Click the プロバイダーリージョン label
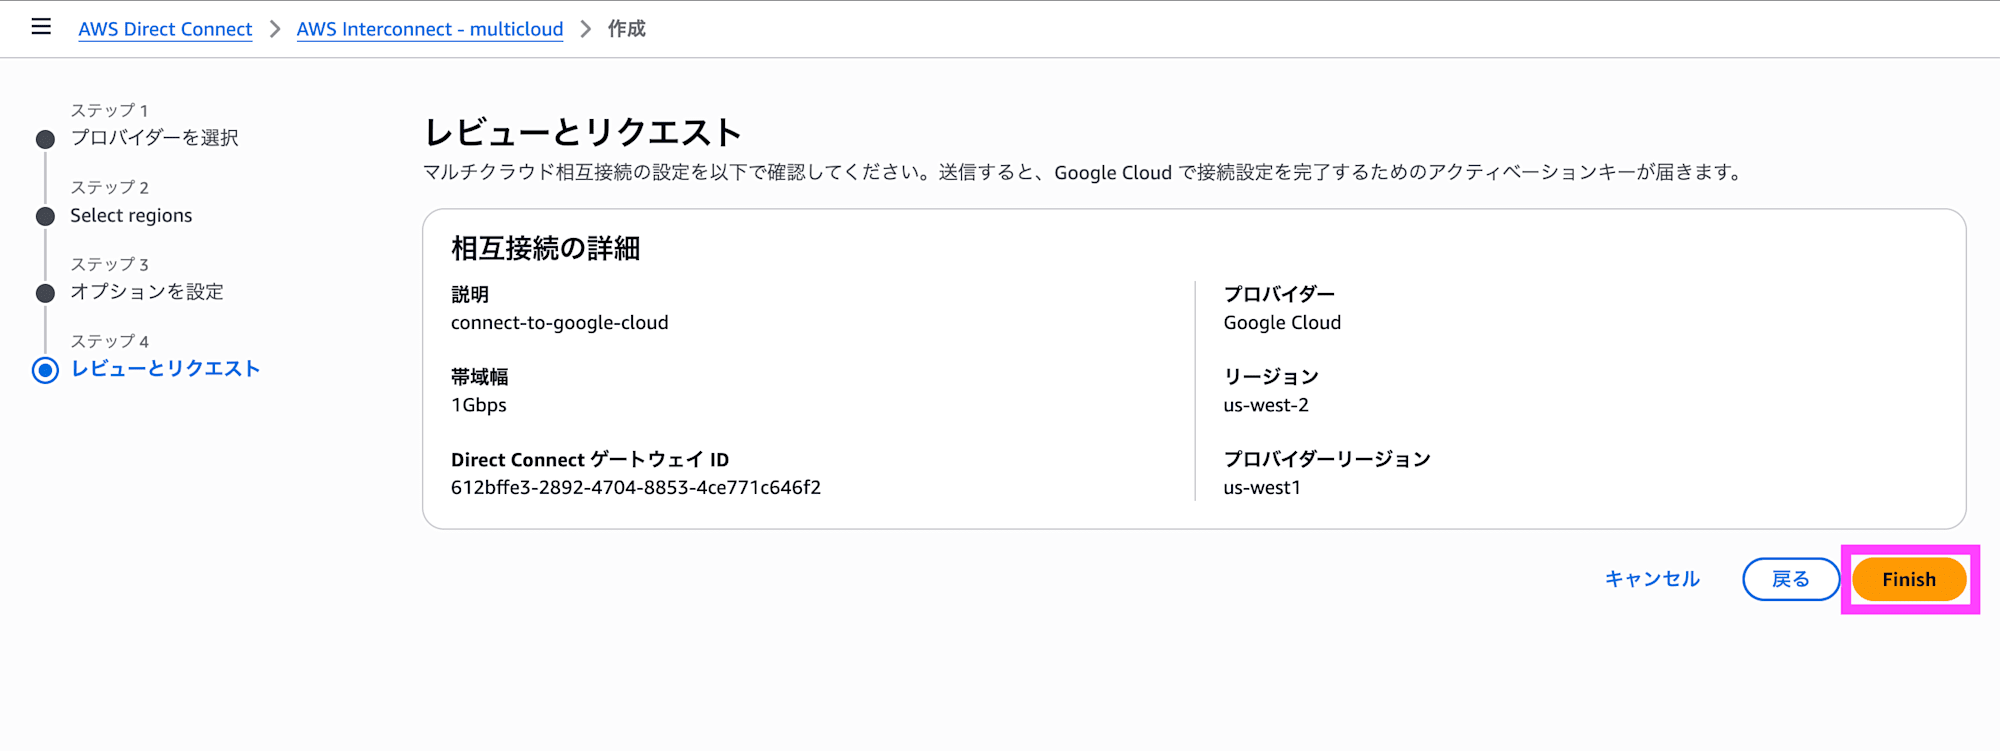This screenshot has height=751, width=2000. click(x=1327, y=459)
